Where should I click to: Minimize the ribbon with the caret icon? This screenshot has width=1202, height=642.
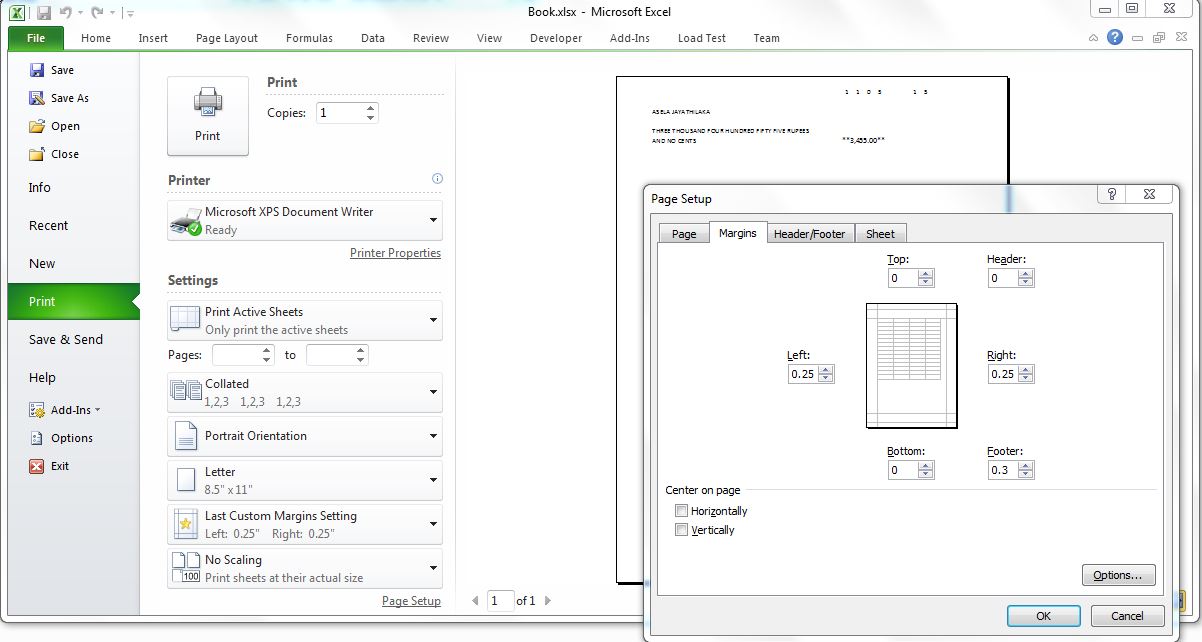click(x=1095, y=38)
